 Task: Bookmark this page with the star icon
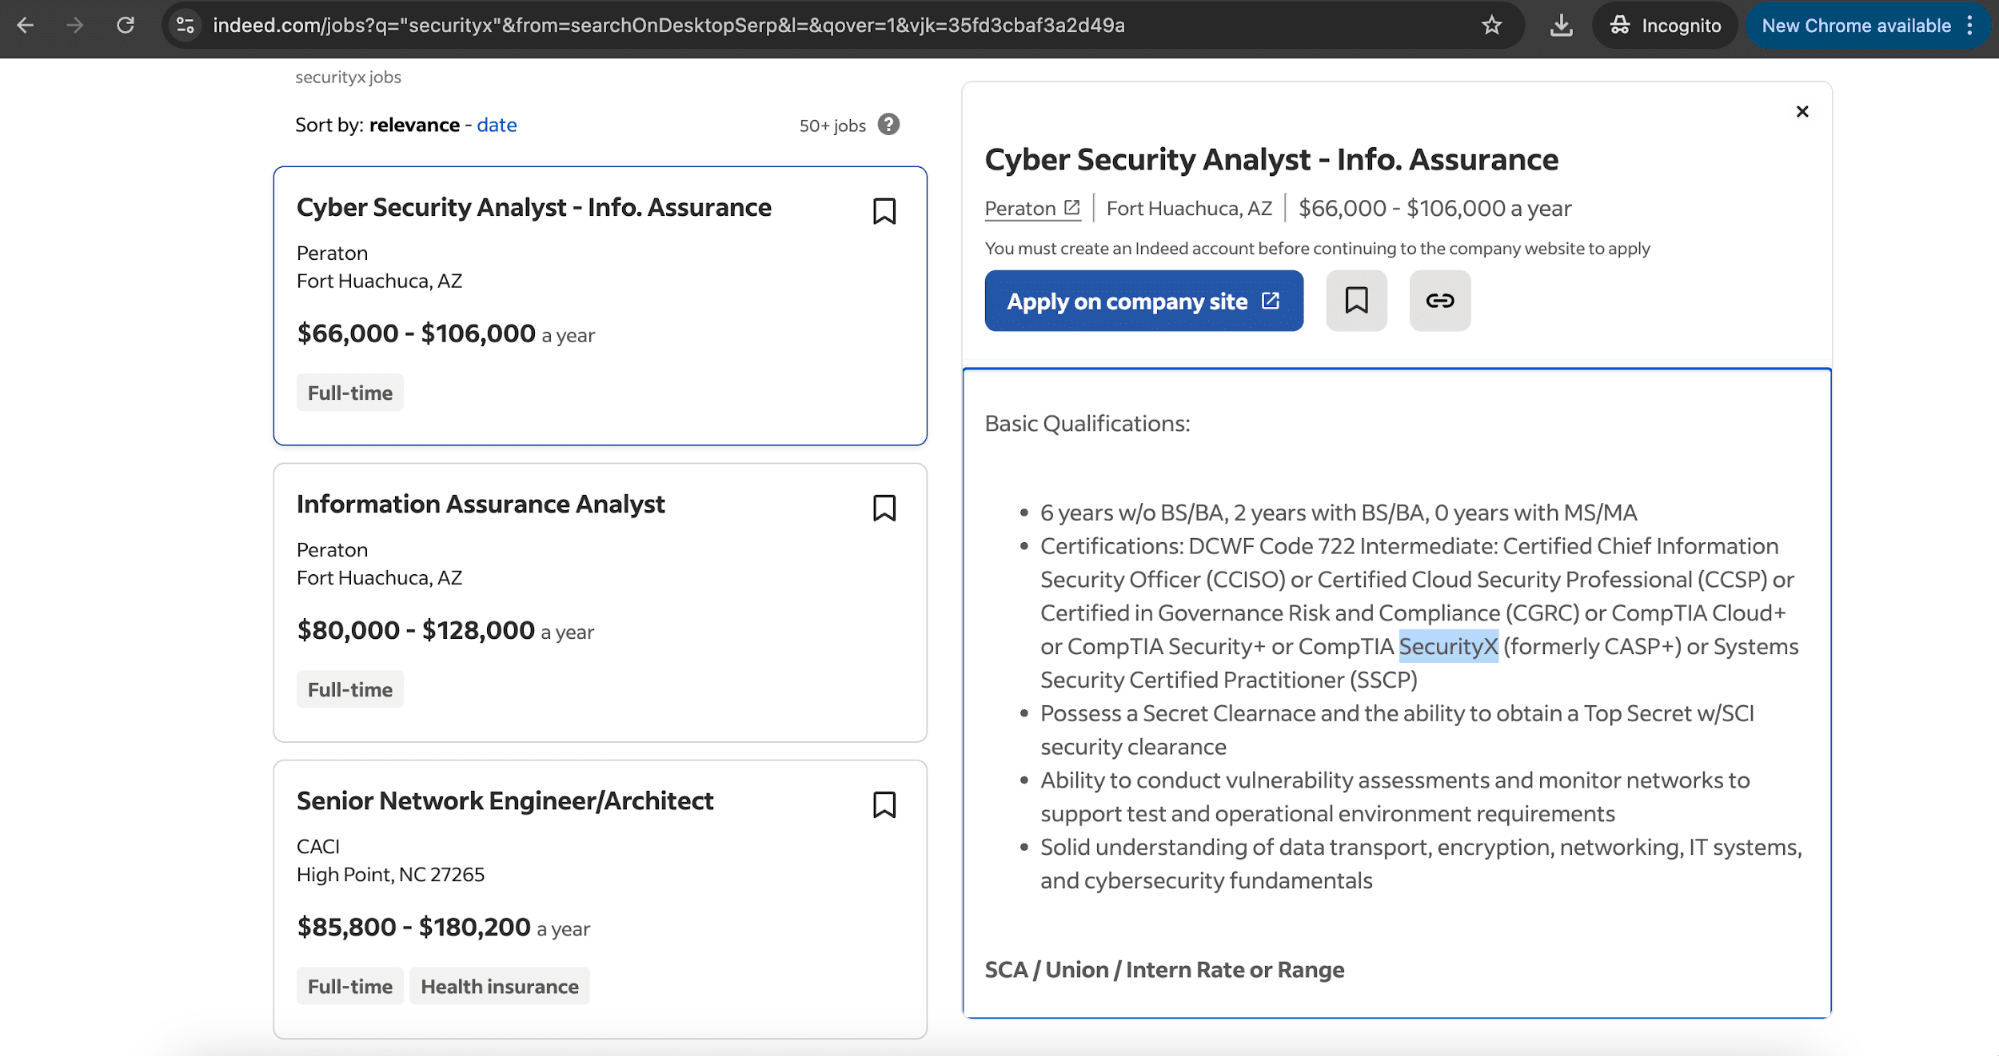pos(1492,25)
